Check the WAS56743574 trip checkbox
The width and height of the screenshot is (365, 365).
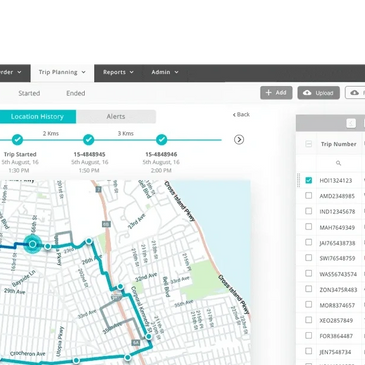[x=309, y=274]
